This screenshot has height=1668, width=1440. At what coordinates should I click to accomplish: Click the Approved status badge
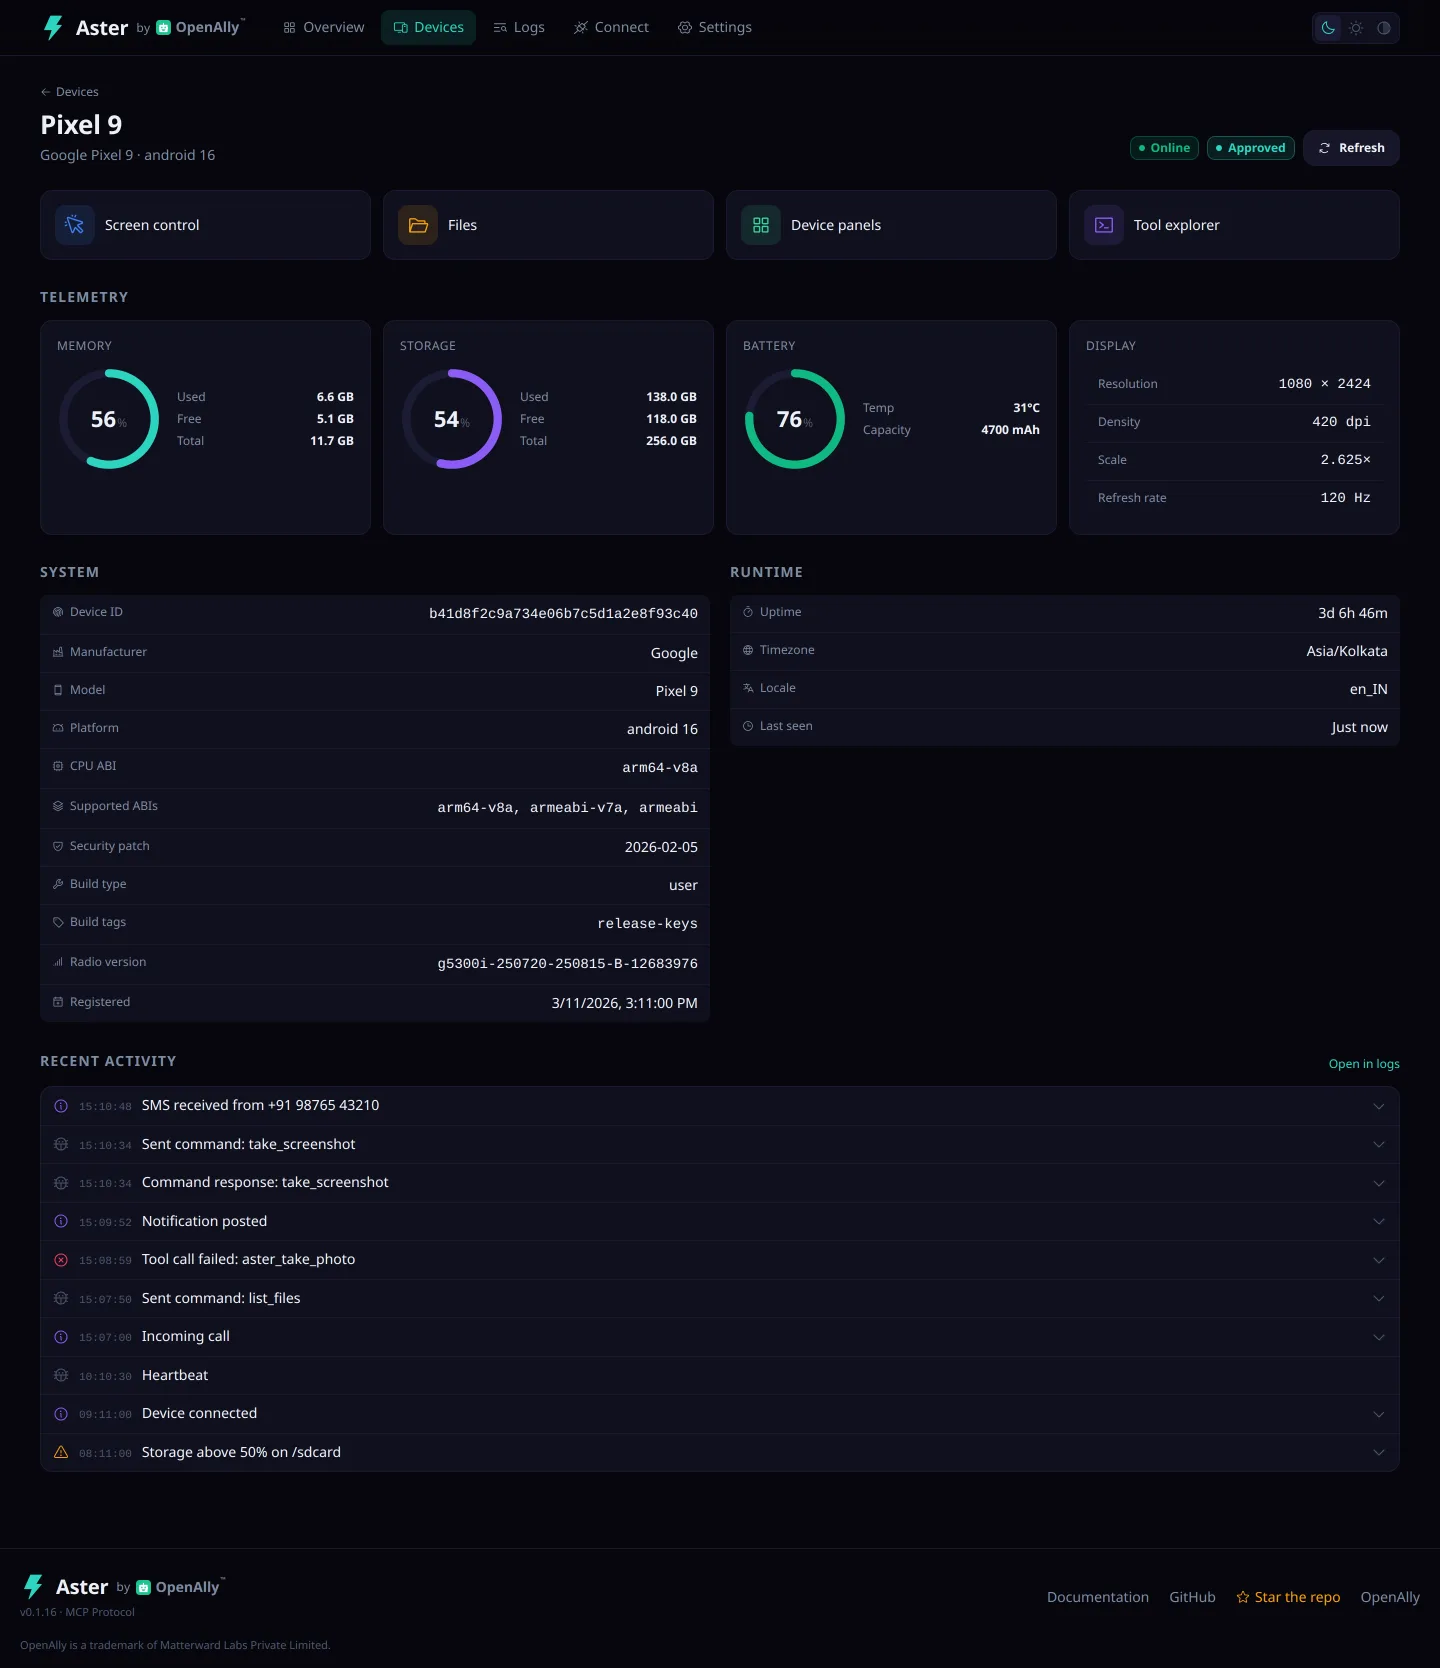1251,148
